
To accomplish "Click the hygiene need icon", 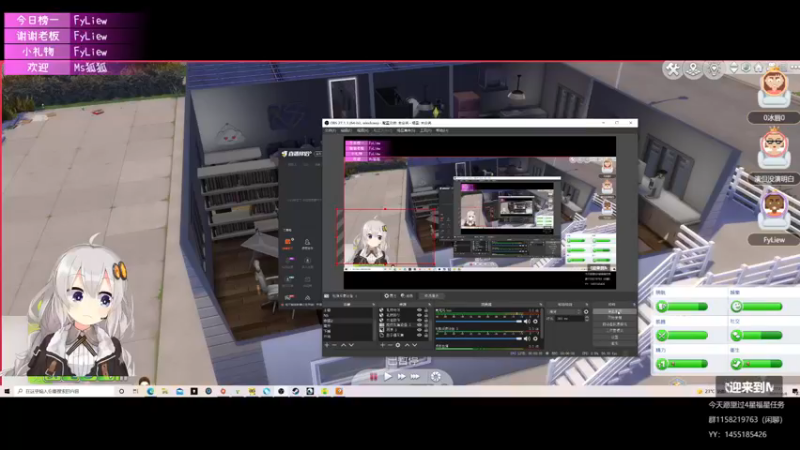I will 736,364.
